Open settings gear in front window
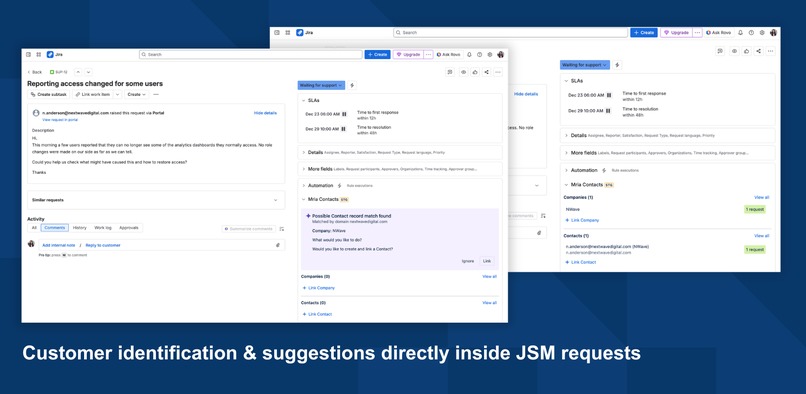Image resolution: width=806 pixels, height=394 pixels. point(490,55)
